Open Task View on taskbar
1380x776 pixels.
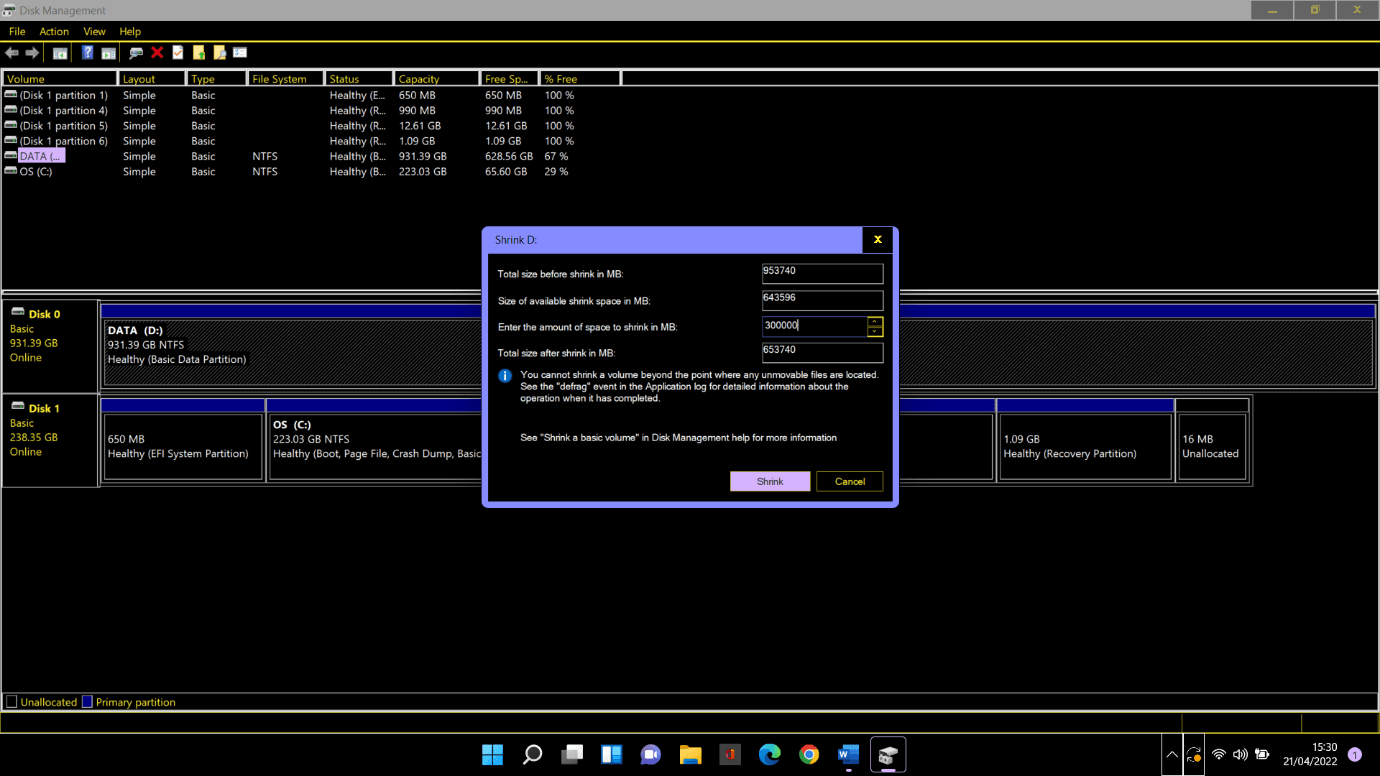[x=572, y=754]
